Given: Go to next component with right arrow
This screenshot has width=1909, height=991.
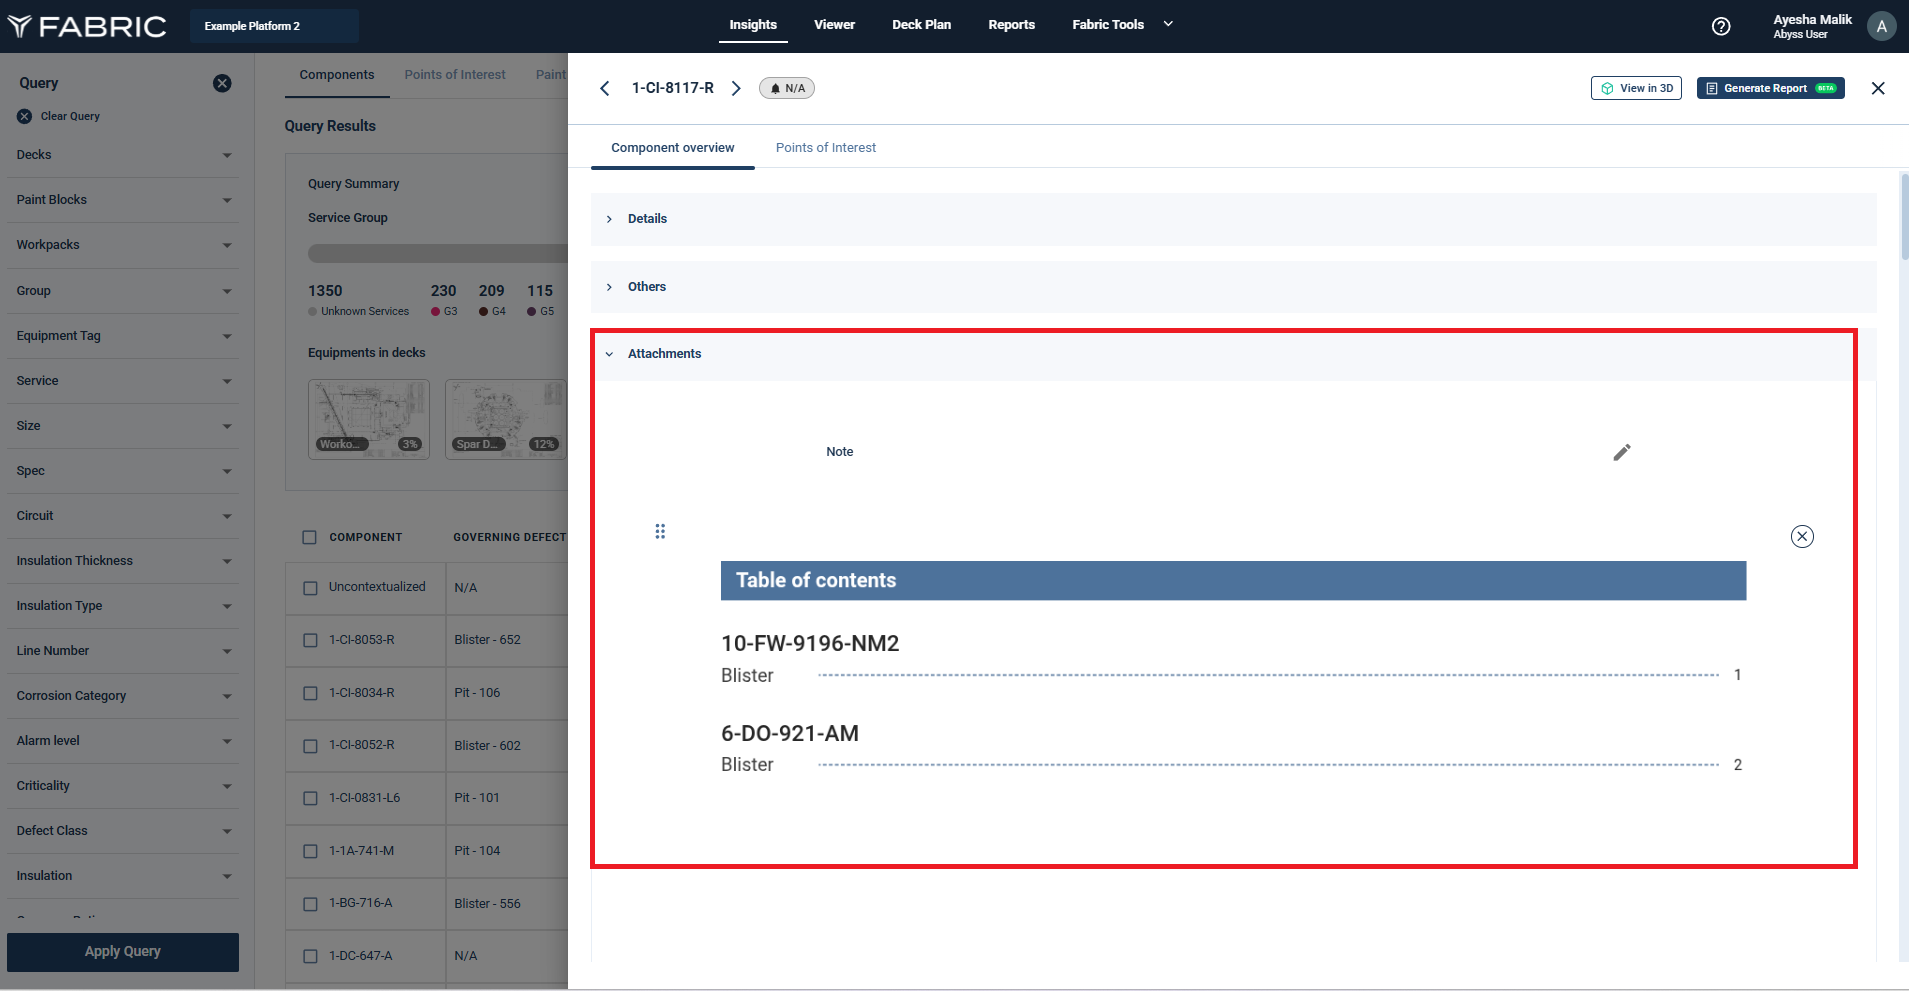Looking at the screenshot, I should click(x=736, y=88).
